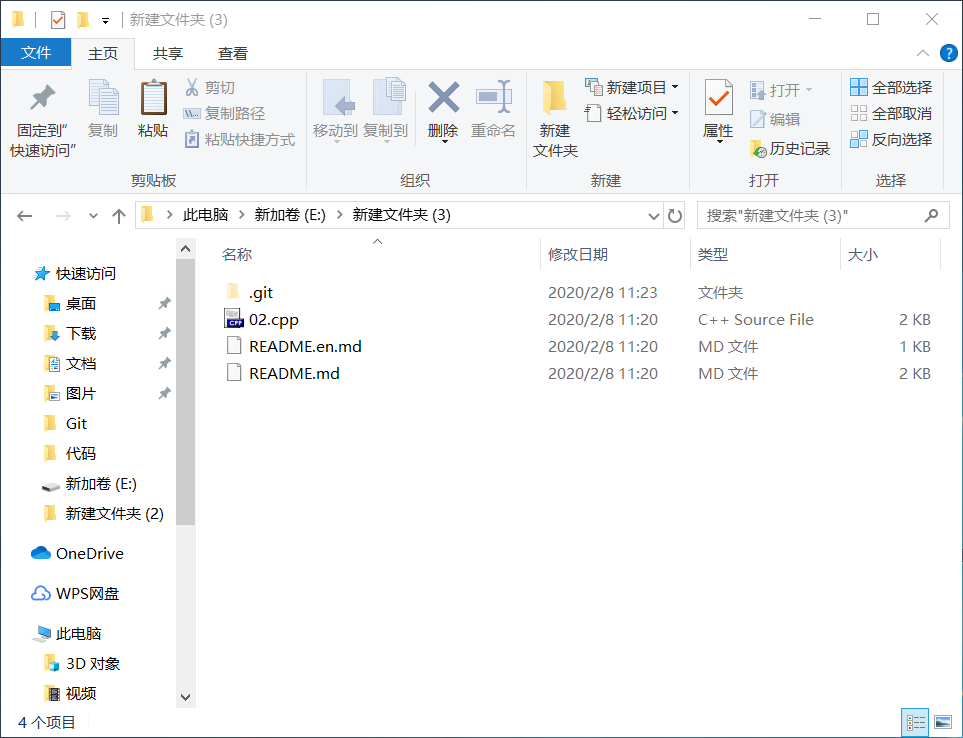
Task: Click quick access toolbar New folder icon
Action: tap(83, 20)
